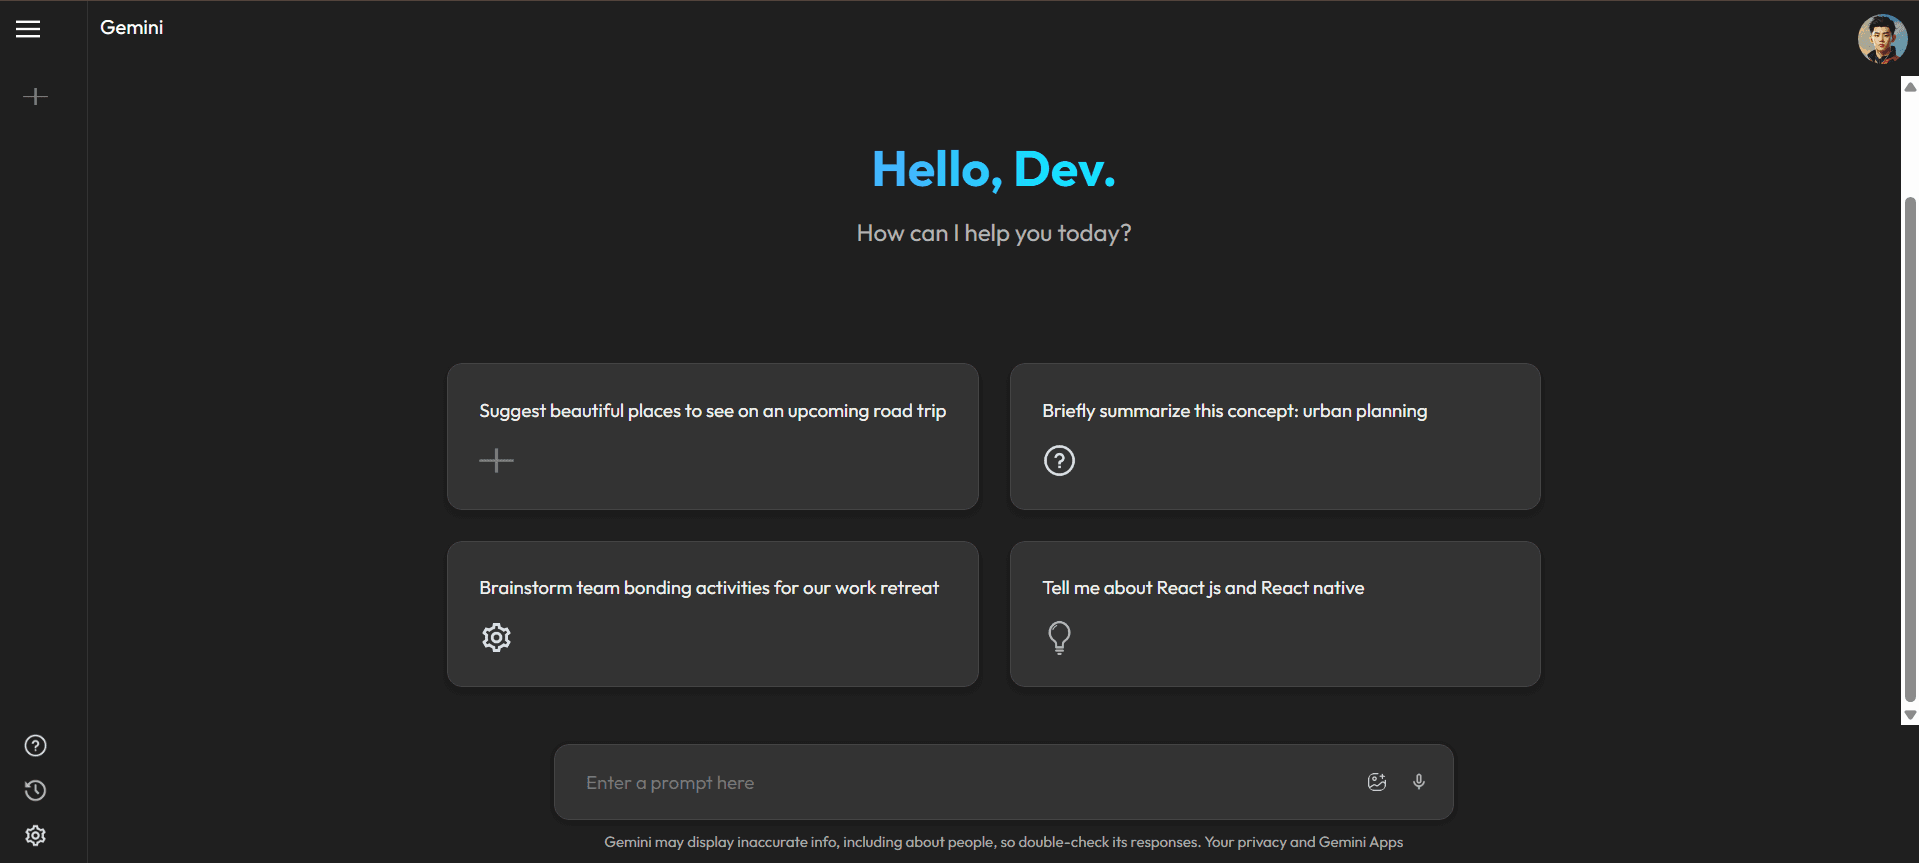Click the image upload icon in prompt box
The image size is (1919, 863).
1377,782
